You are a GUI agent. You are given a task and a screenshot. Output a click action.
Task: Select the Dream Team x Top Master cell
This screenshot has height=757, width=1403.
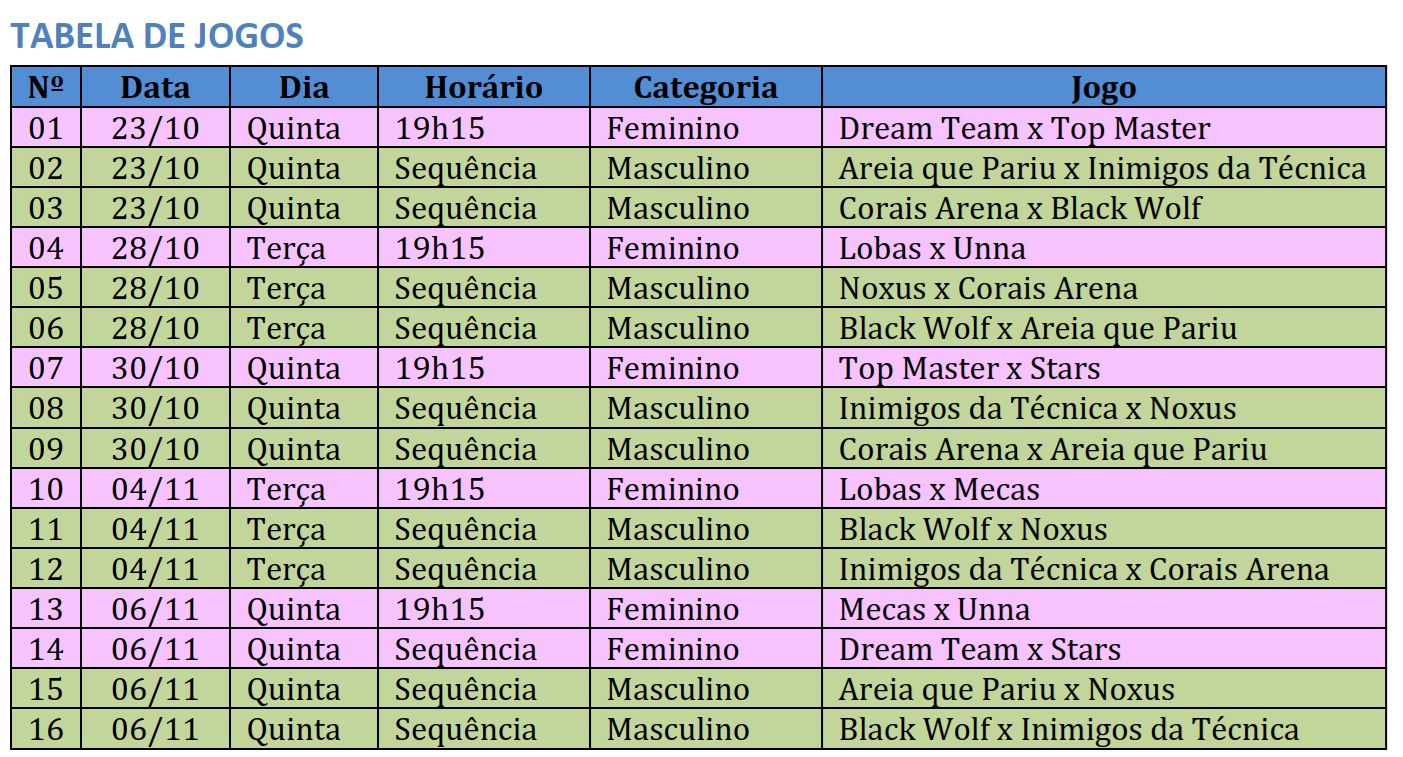(x=1024, y=128)
